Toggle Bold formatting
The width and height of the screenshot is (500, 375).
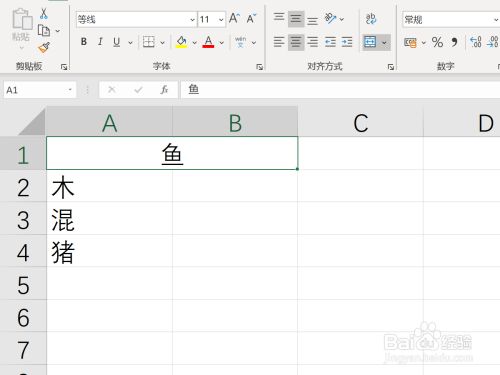[x=84, y=42]
